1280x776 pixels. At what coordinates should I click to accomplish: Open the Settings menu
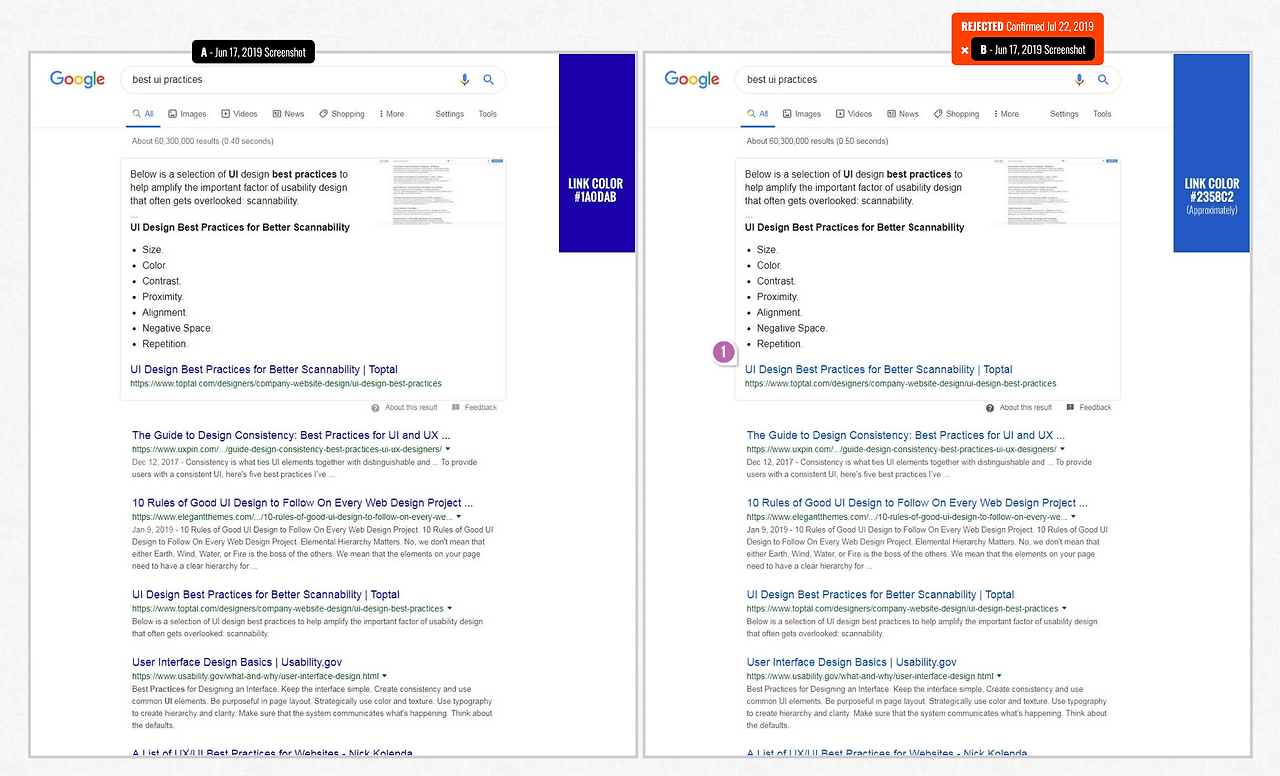(x=448, y=114)
